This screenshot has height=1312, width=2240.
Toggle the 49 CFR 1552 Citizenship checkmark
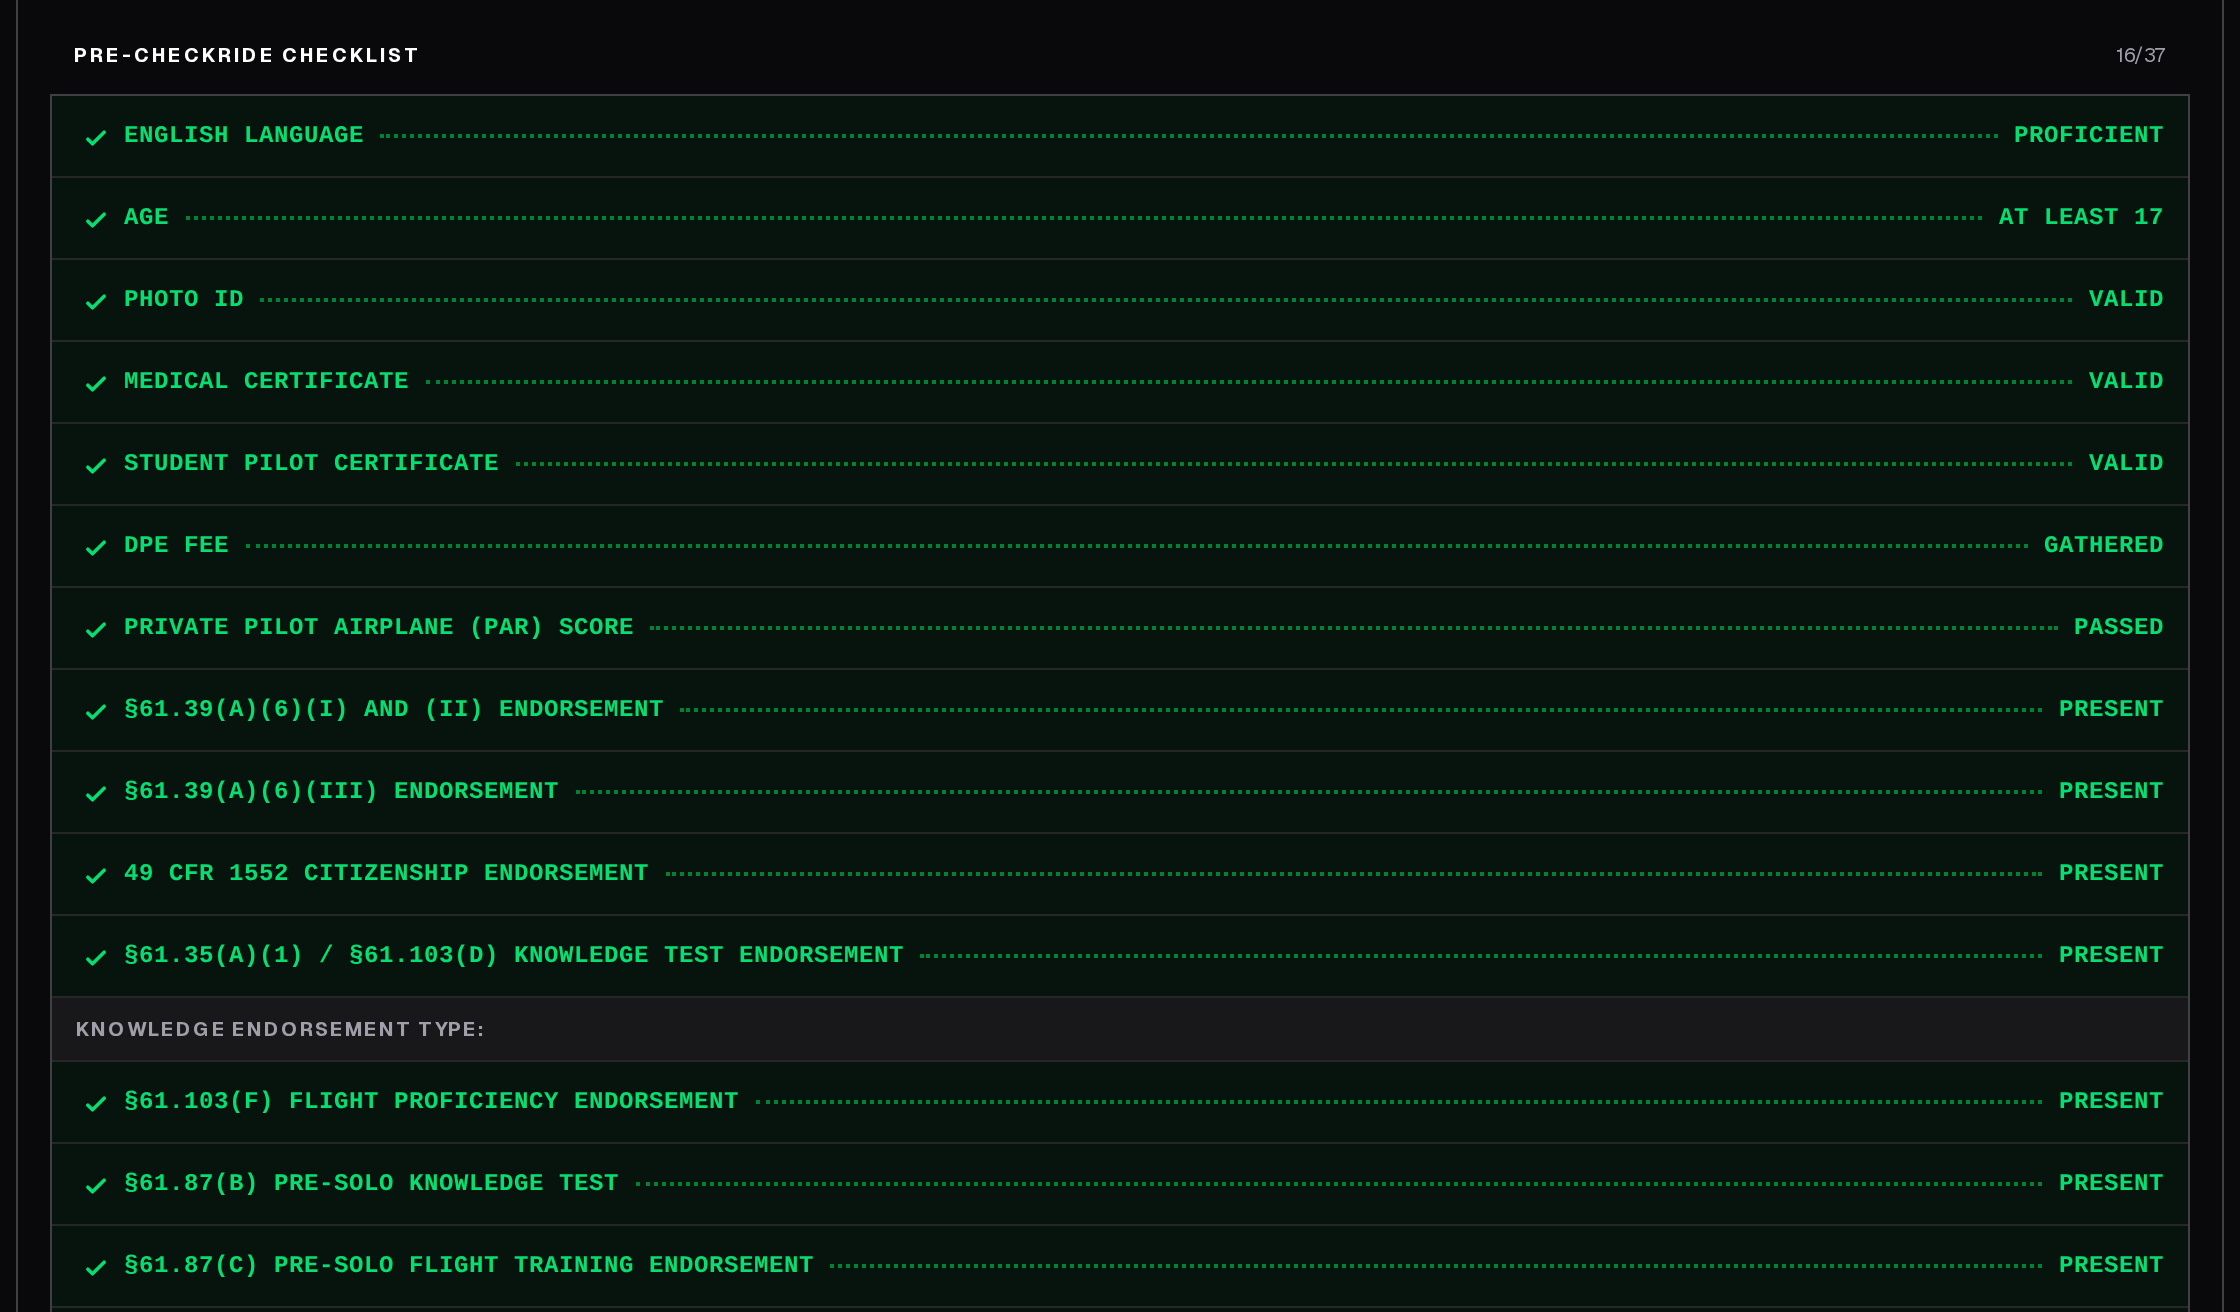(x=96, y=875)
